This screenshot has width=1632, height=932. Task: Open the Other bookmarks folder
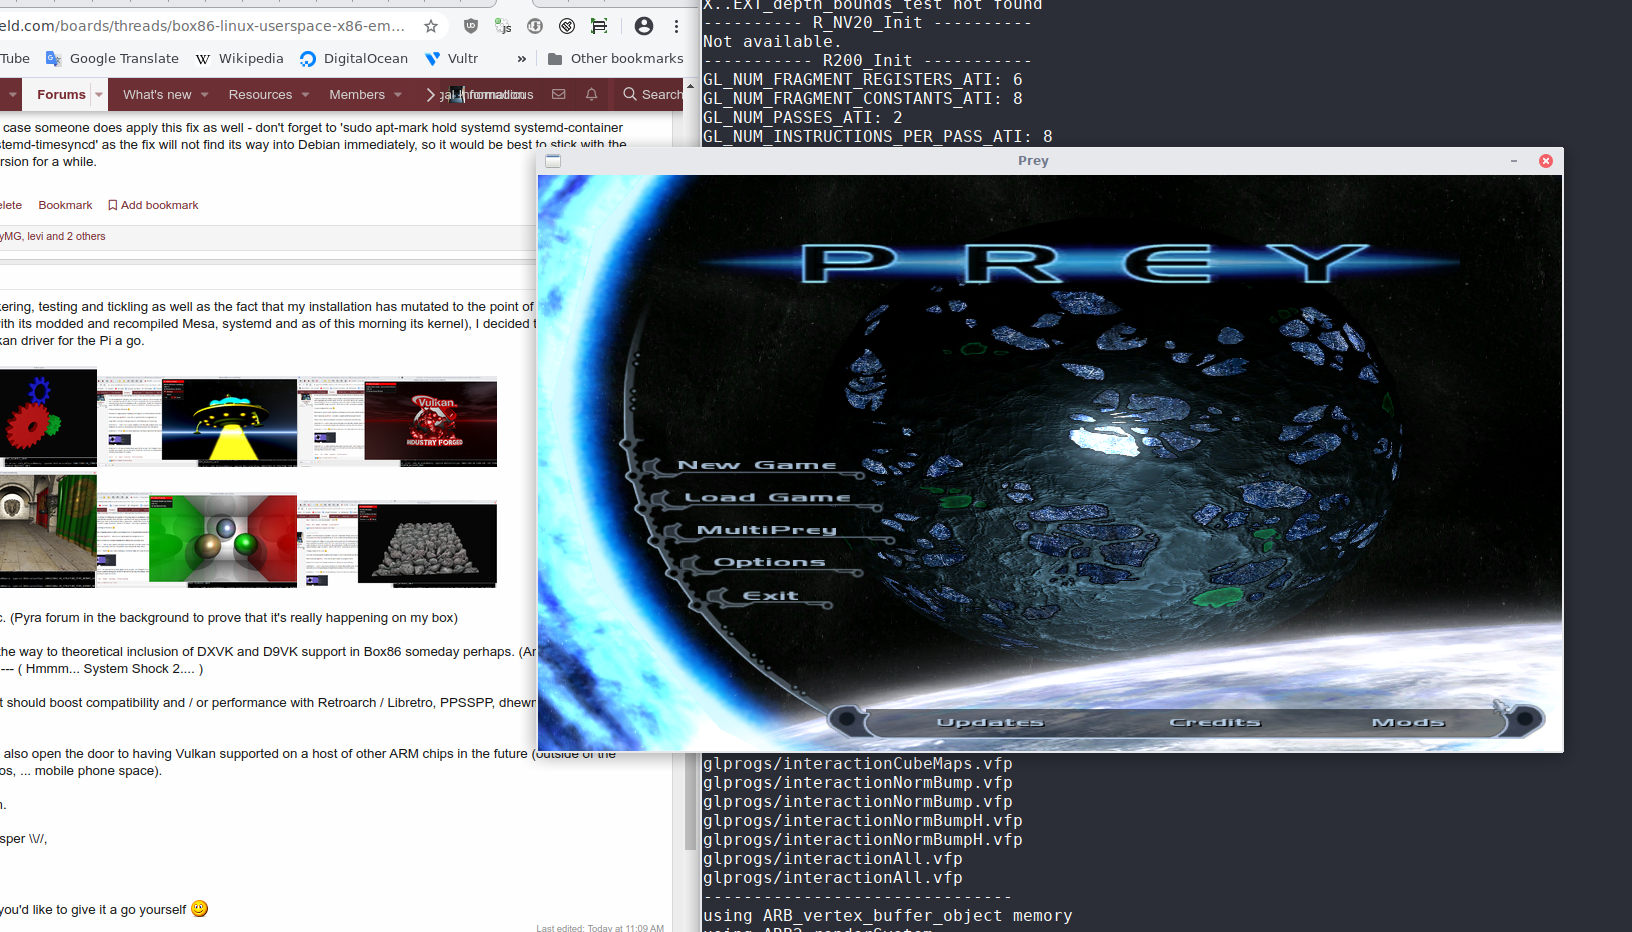[x=615, y=59]
